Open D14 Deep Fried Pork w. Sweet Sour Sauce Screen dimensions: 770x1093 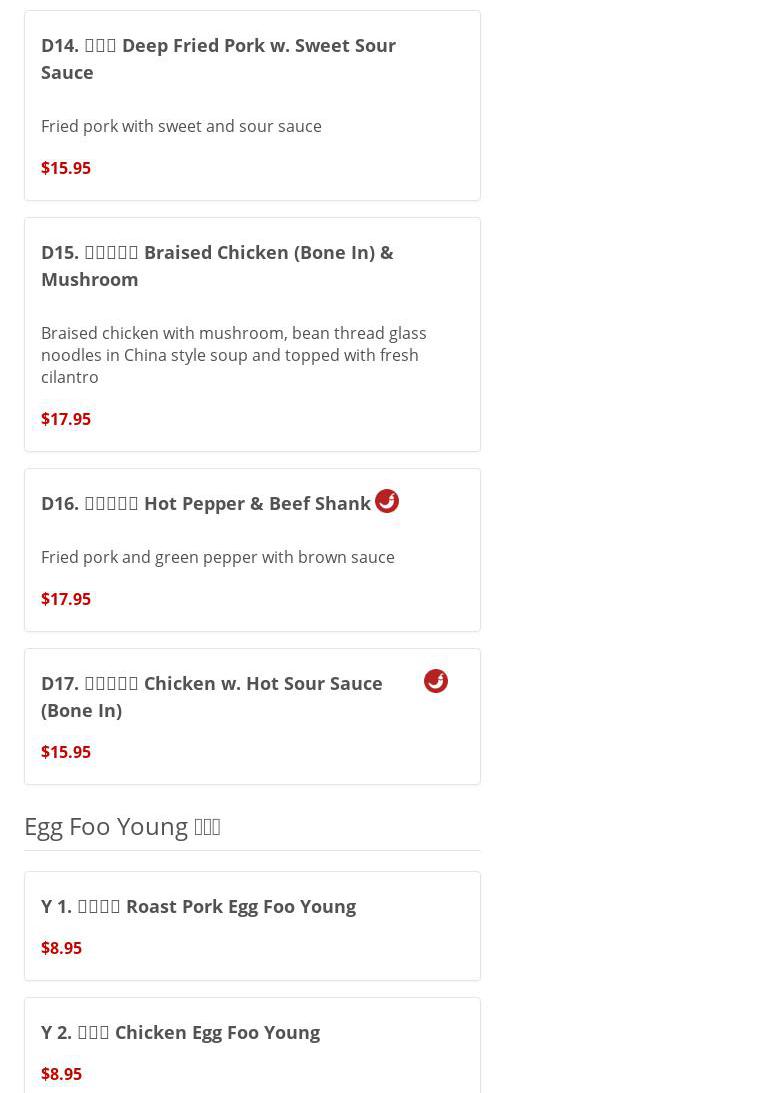[218, 58]
